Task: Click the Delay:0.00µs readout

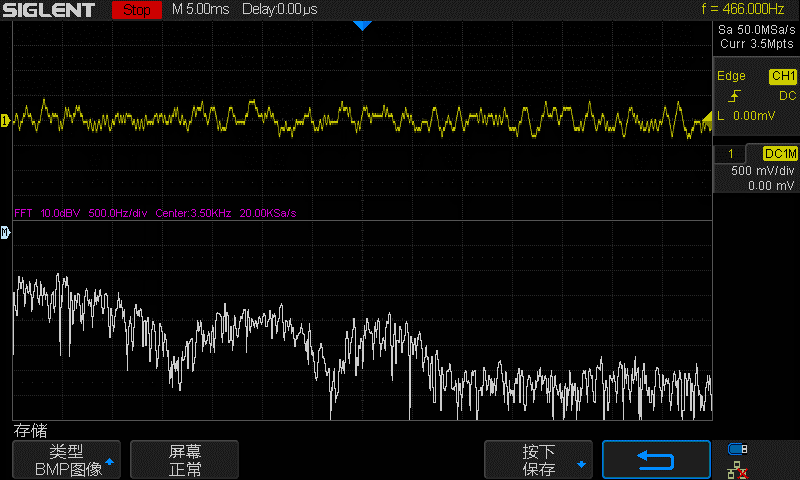Action: (x=280, y=10)
